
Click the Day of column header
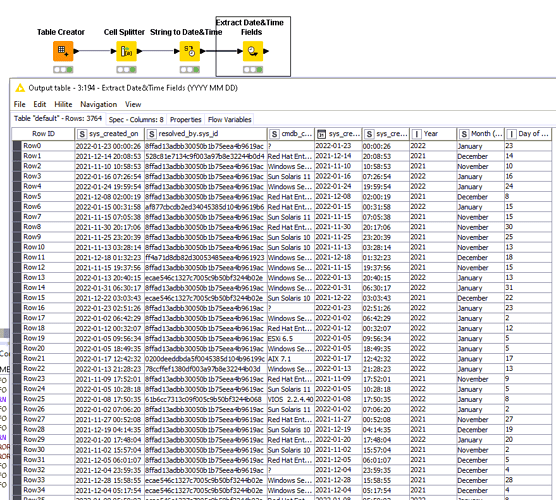click(528, 134)
